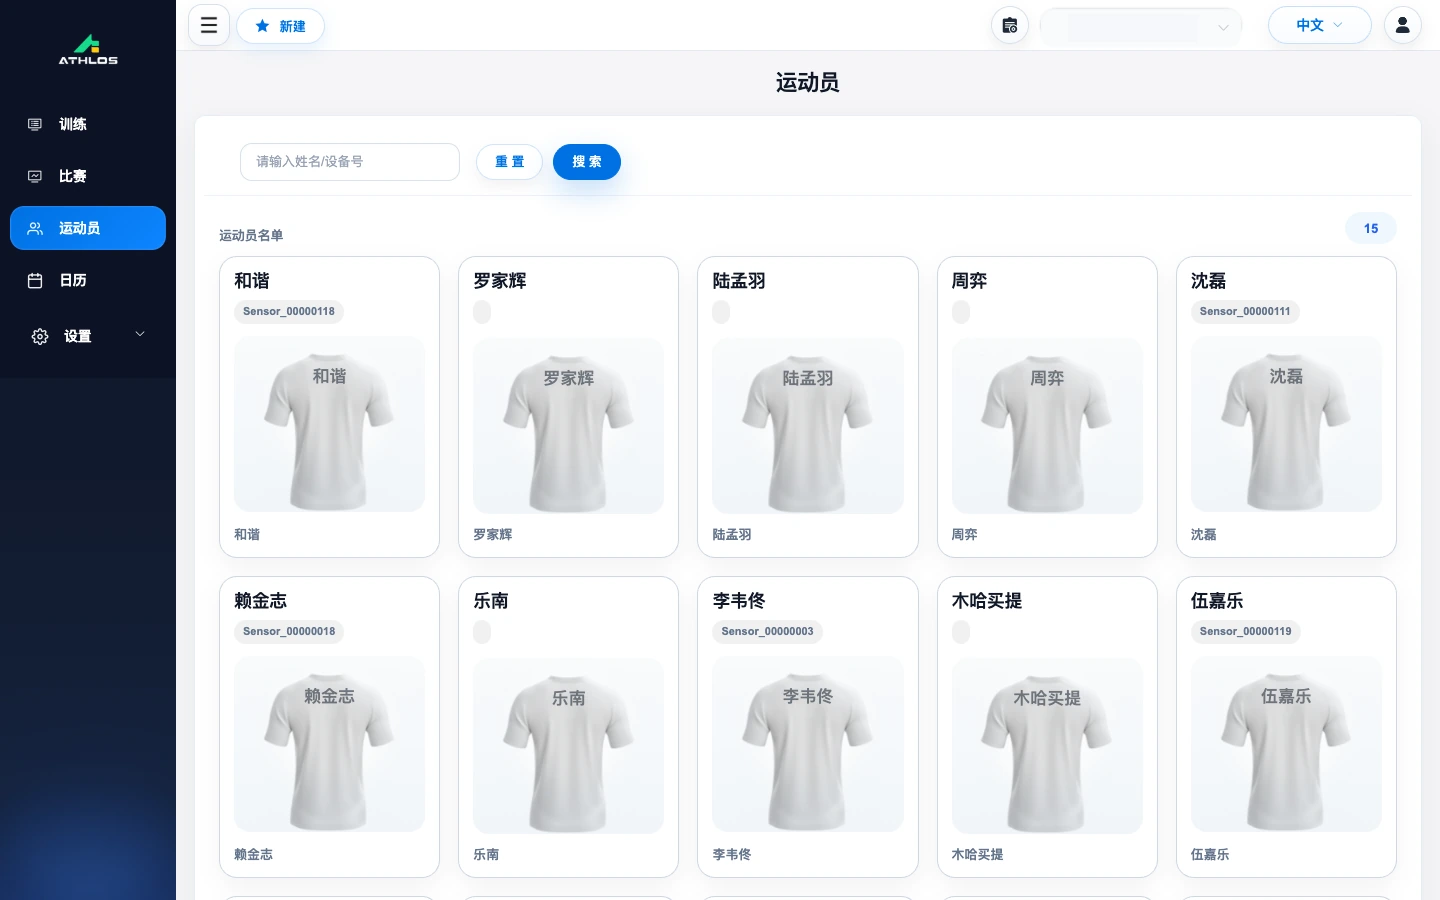The height and width of the screenshot is (900, 1440).
Task: Click the athlete count badge 15
Action: (x=1371, y=228)
